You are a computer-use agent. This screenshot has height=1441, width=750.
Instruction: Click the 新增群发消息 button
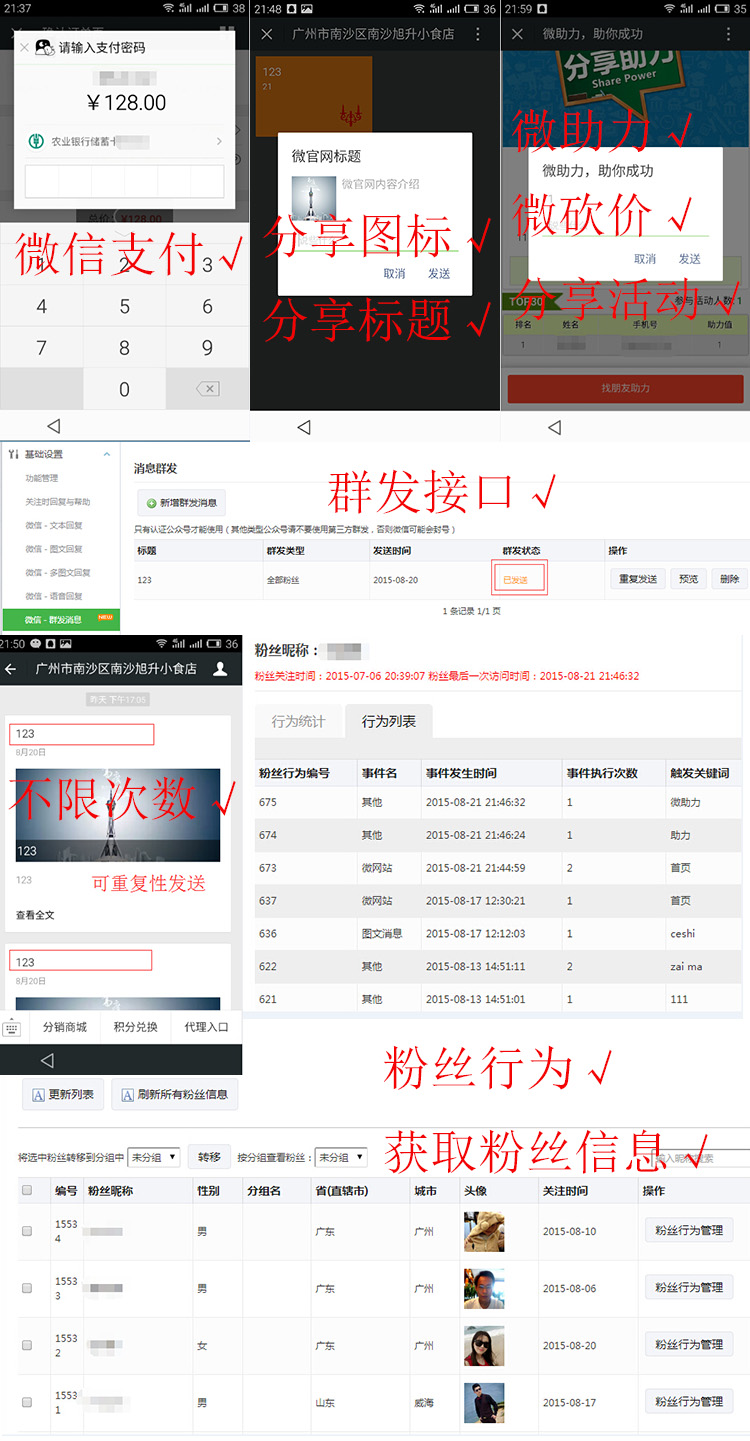[182, 503]
